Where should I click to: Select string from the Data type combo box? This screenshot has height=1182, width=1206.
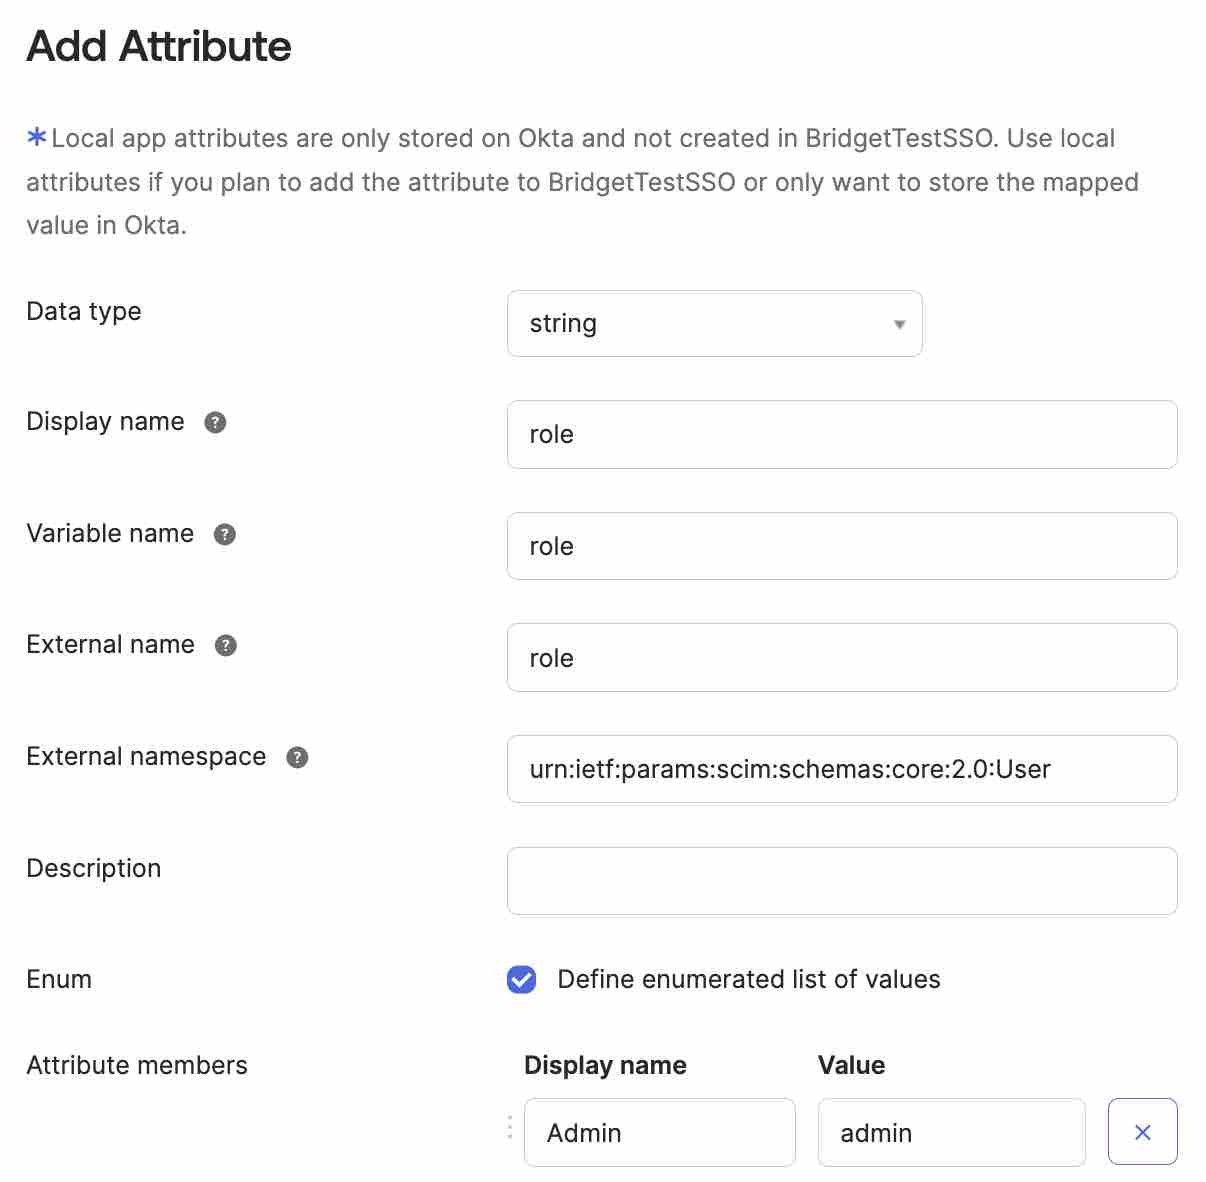[714, 323]
